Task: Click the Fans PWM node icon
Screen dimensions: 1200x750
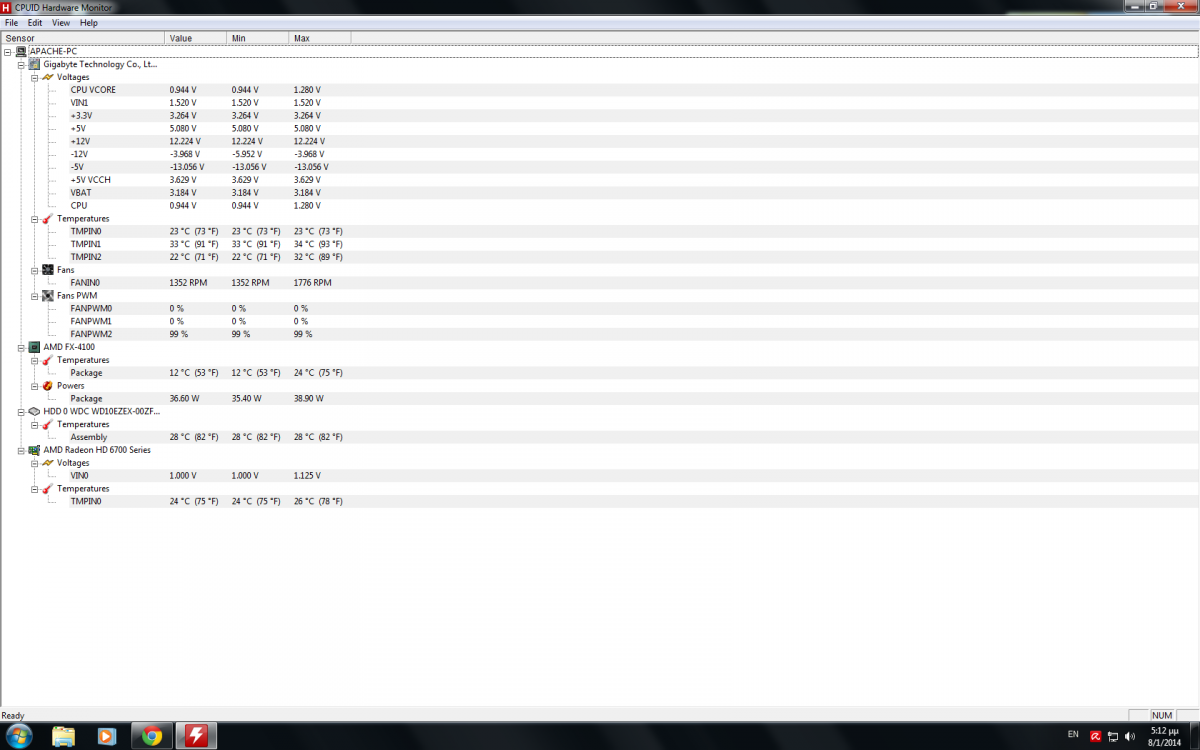Action: pos(47,296)
